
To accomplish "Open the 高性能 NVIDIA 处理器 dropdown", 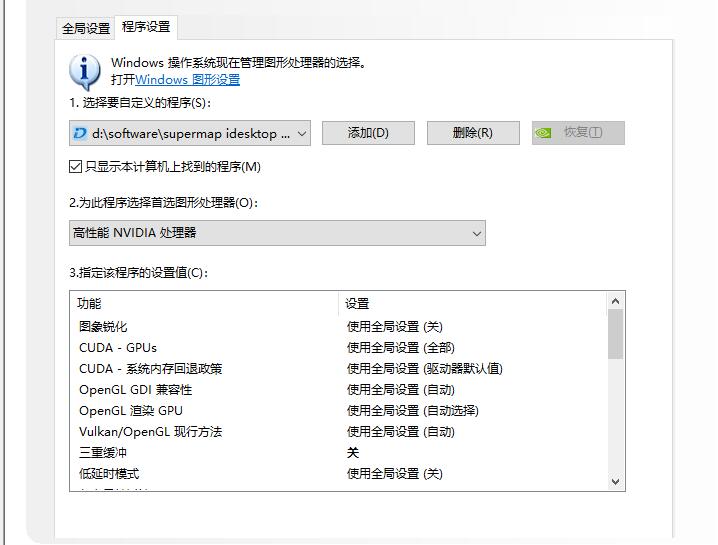I will pos(277,233).
